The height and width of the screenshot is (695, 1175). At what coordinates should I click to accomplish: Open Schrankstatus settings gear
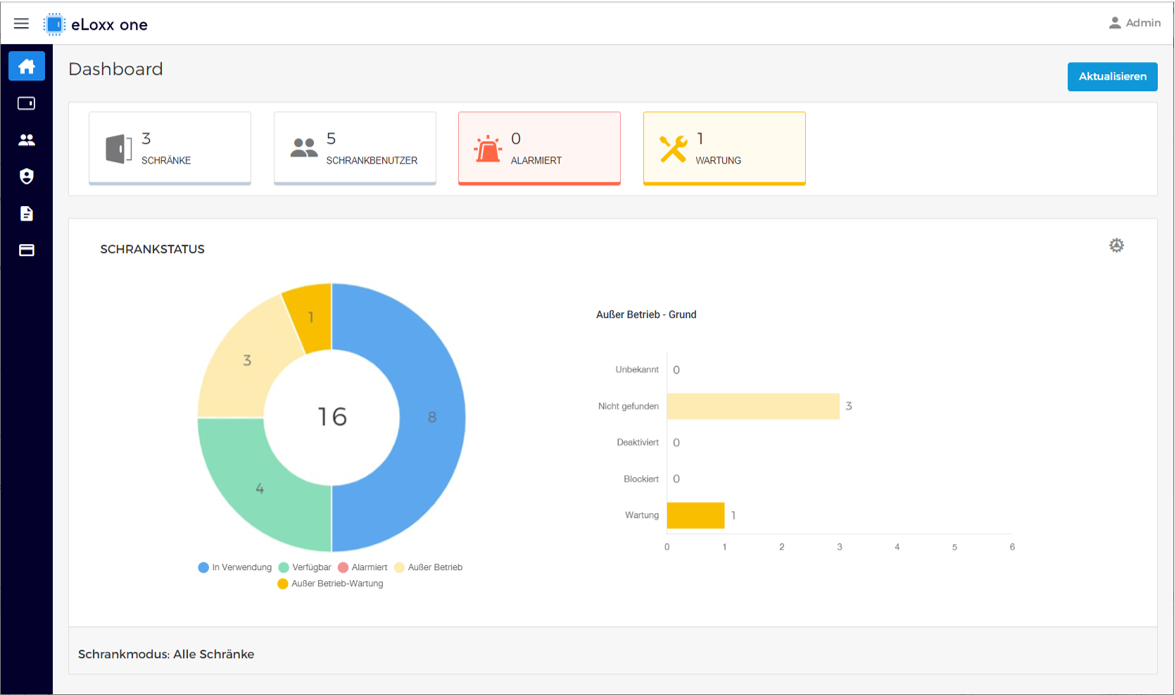click(x=1117, y=245)
